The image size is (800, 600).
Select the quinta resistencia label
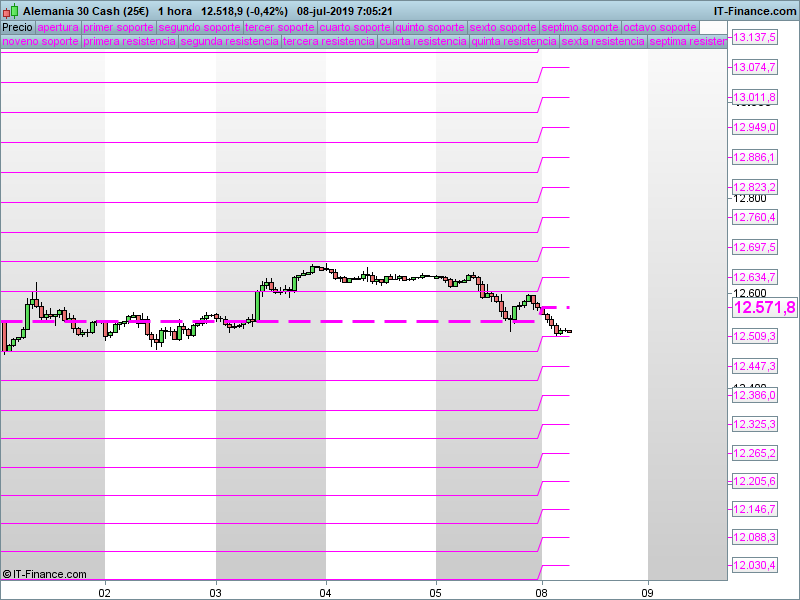coord(514,42)
